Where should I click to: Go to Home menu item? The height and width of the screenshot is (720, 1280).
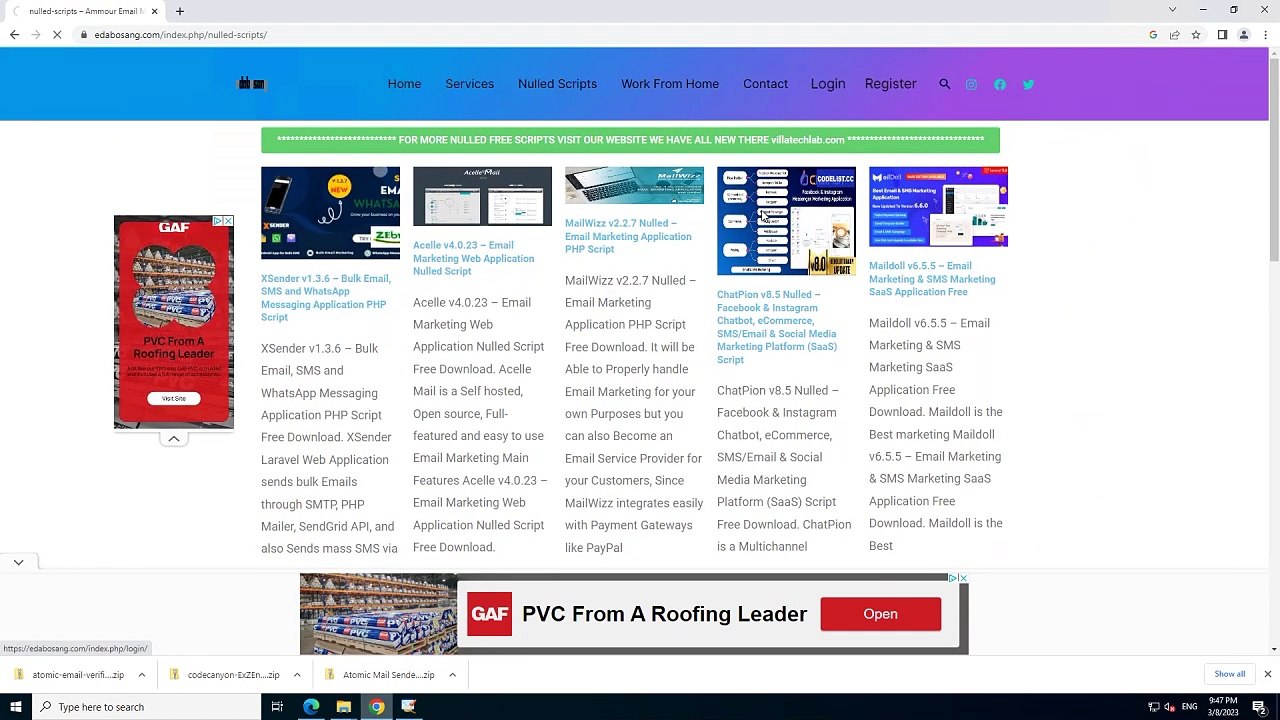(404, 84)
